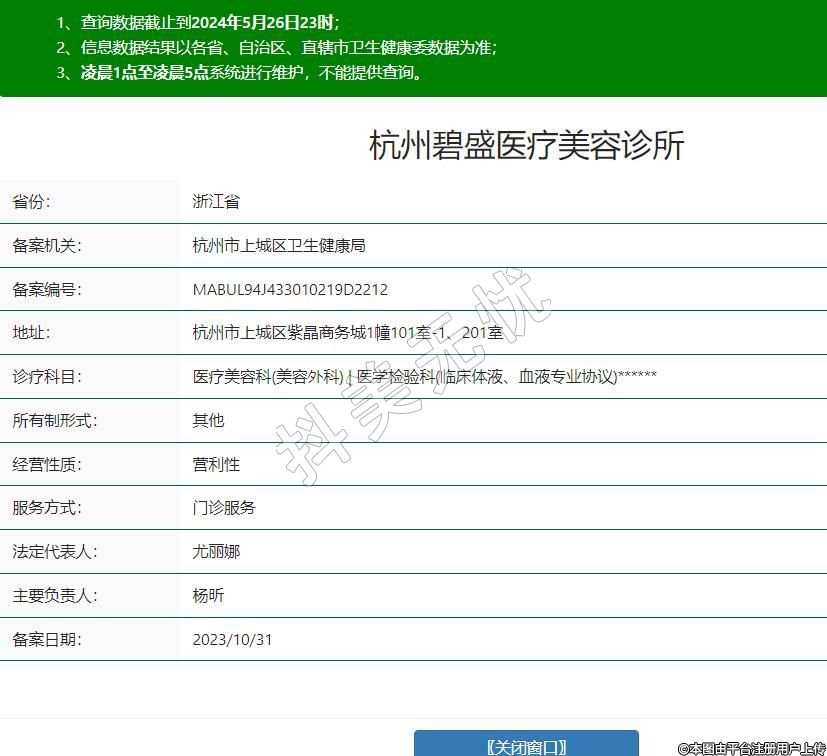Viewport: 827px width, 756px height.
Task: Click the 备案日期 row label
Action: pos(47,640)
